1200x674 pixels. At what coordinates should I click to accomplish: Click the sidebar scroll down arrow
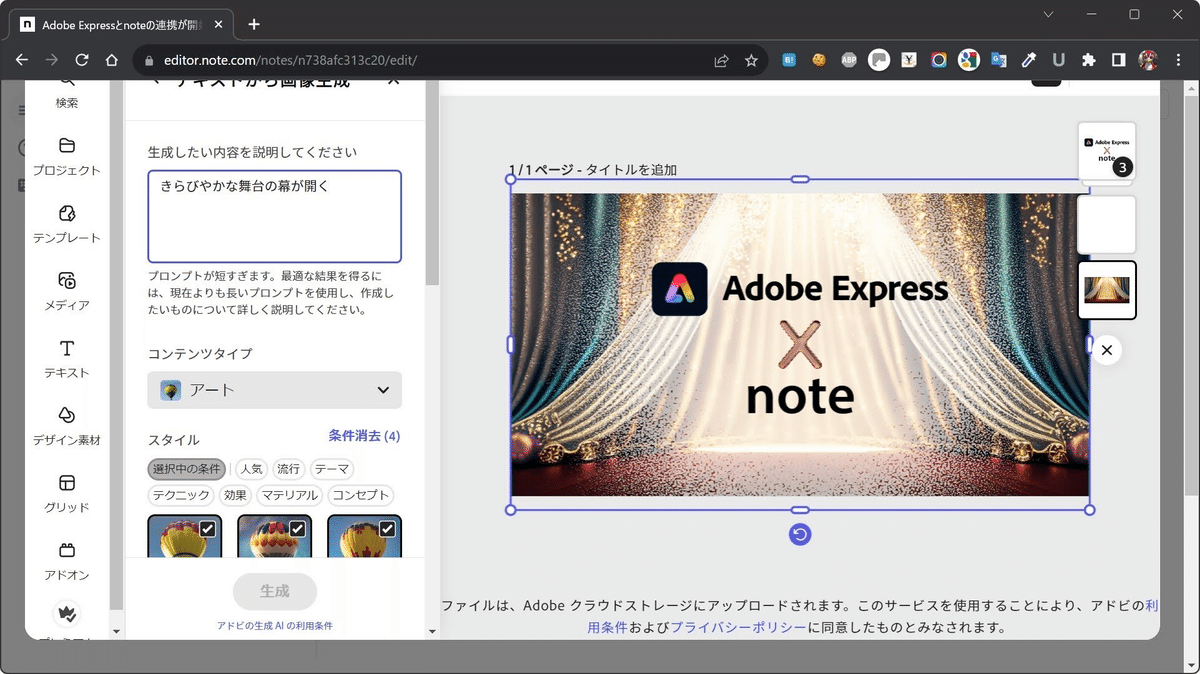116,632
